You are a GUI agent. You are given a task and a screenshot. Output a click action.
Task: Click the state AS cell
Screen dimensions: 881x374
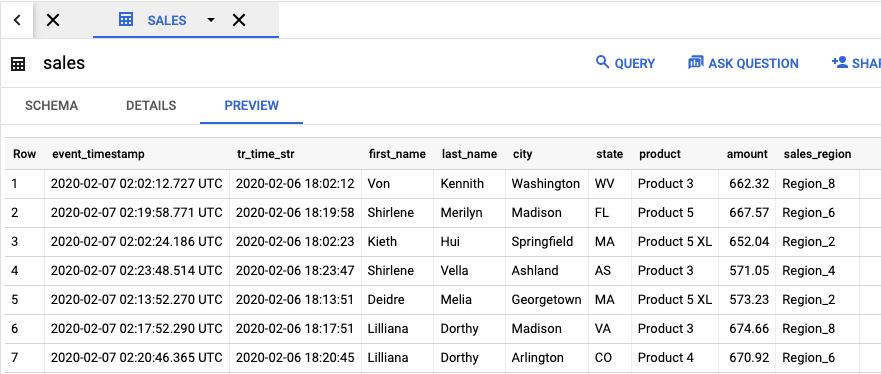point(603,271)
